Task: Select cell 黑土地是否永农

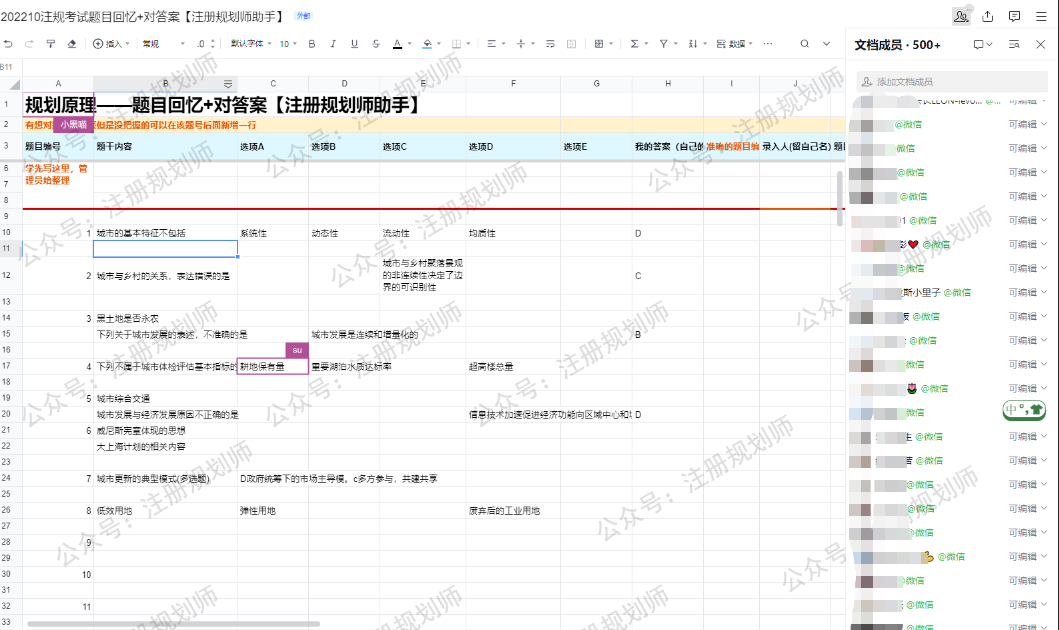Action: (165, 318)
